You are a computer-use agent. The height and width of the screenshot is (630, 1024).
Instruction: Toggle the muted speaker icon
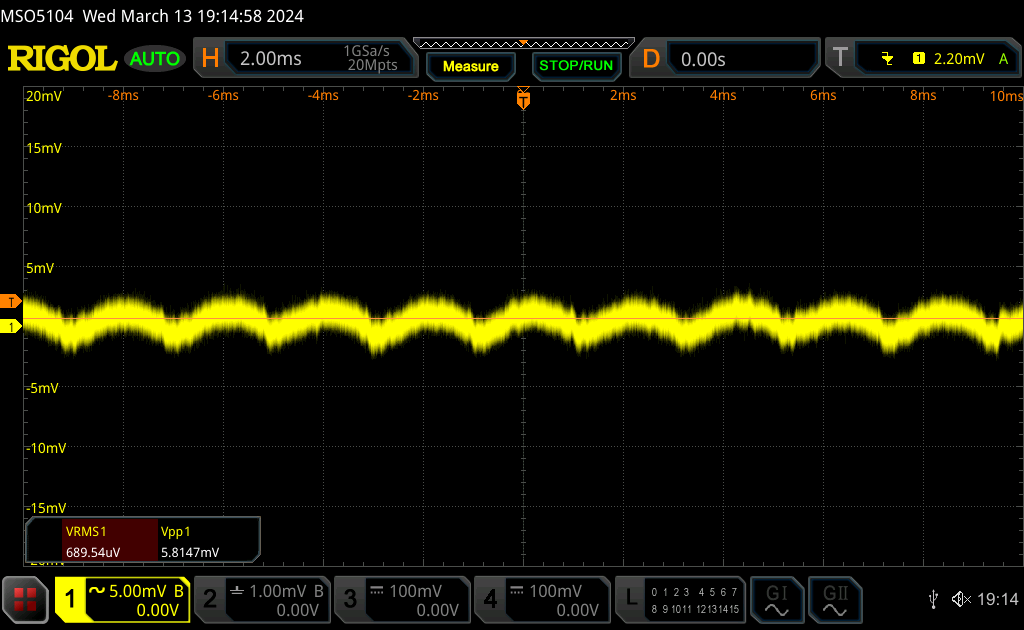click(961, 599)
